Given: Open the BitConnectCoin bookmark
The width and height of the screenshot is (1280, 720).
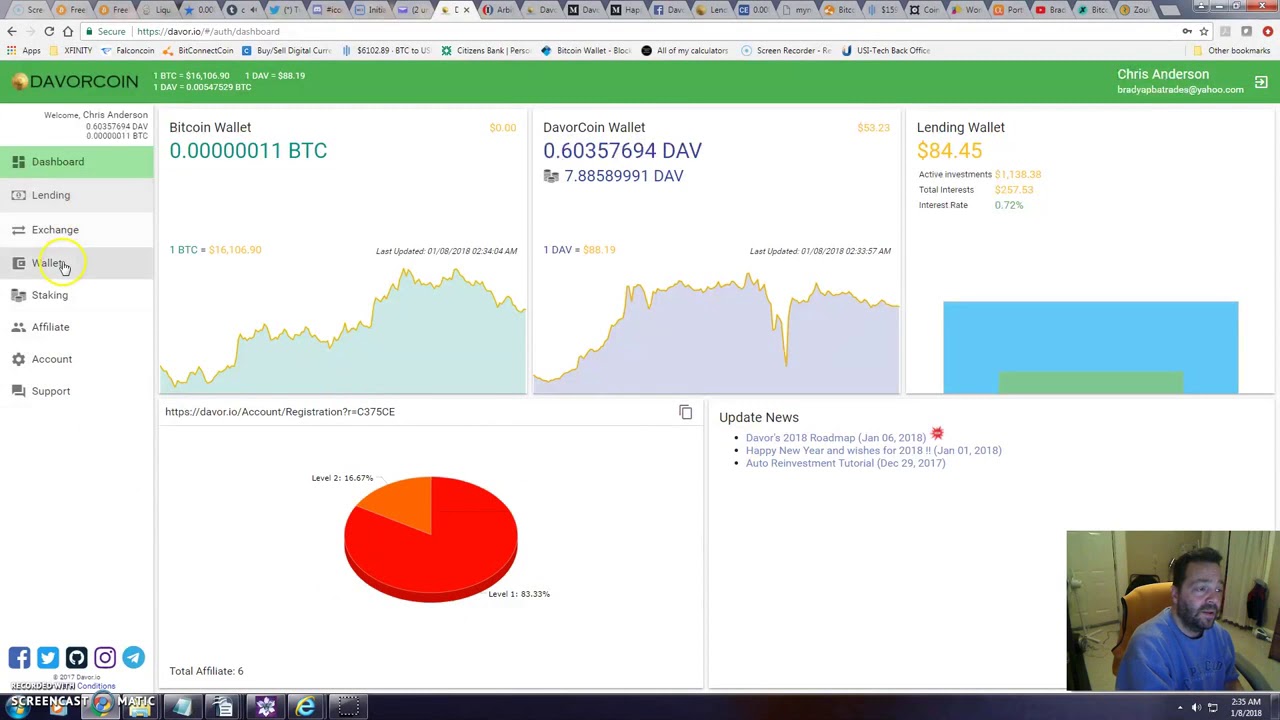Looking at the screenshot, I should tap(198, 50).
